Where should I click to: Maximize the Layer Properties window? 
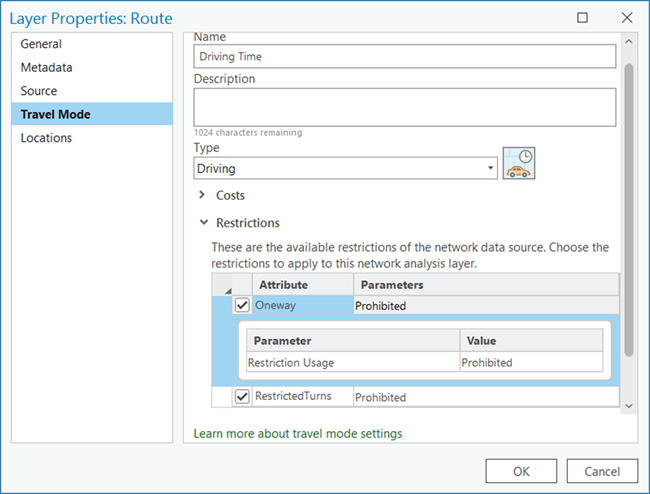coord(582,18)
